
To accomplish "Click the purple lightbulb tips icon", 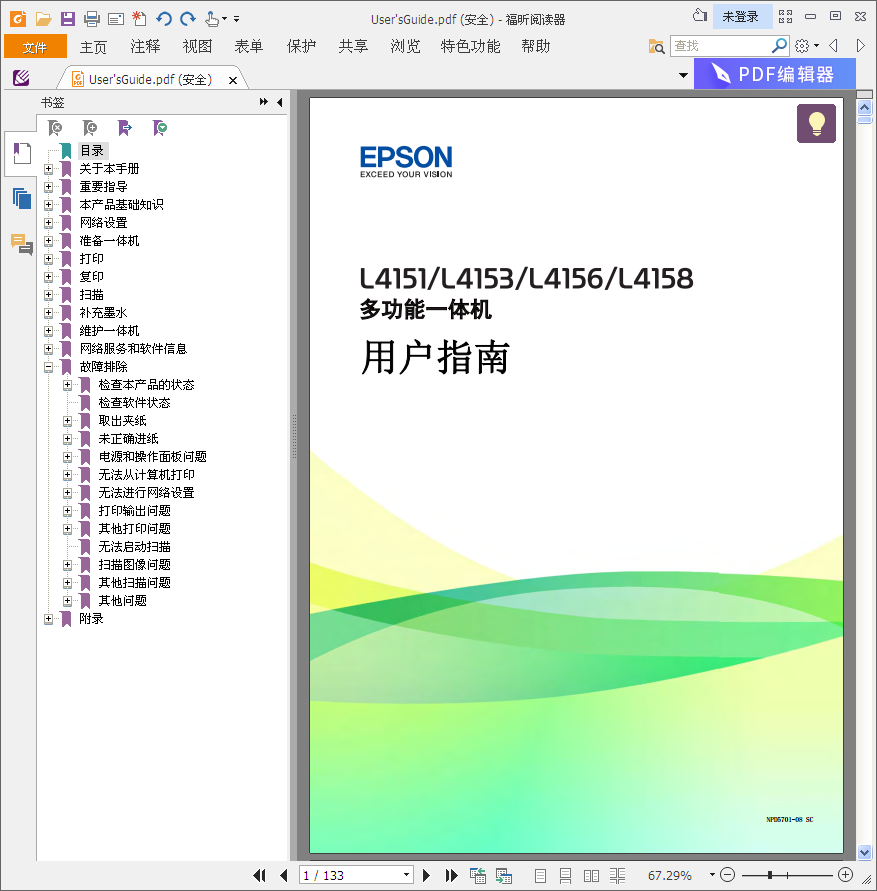I will pos(816,123).
